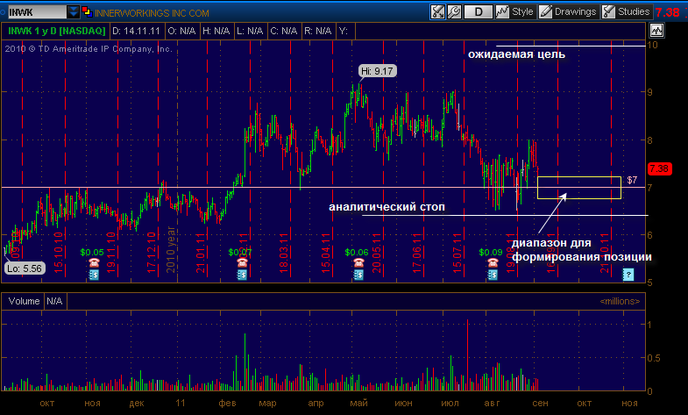Viewport: 688px width, 415px height.
Task: Click the 'дек' month label on time axis
Action: coord(137,403)
